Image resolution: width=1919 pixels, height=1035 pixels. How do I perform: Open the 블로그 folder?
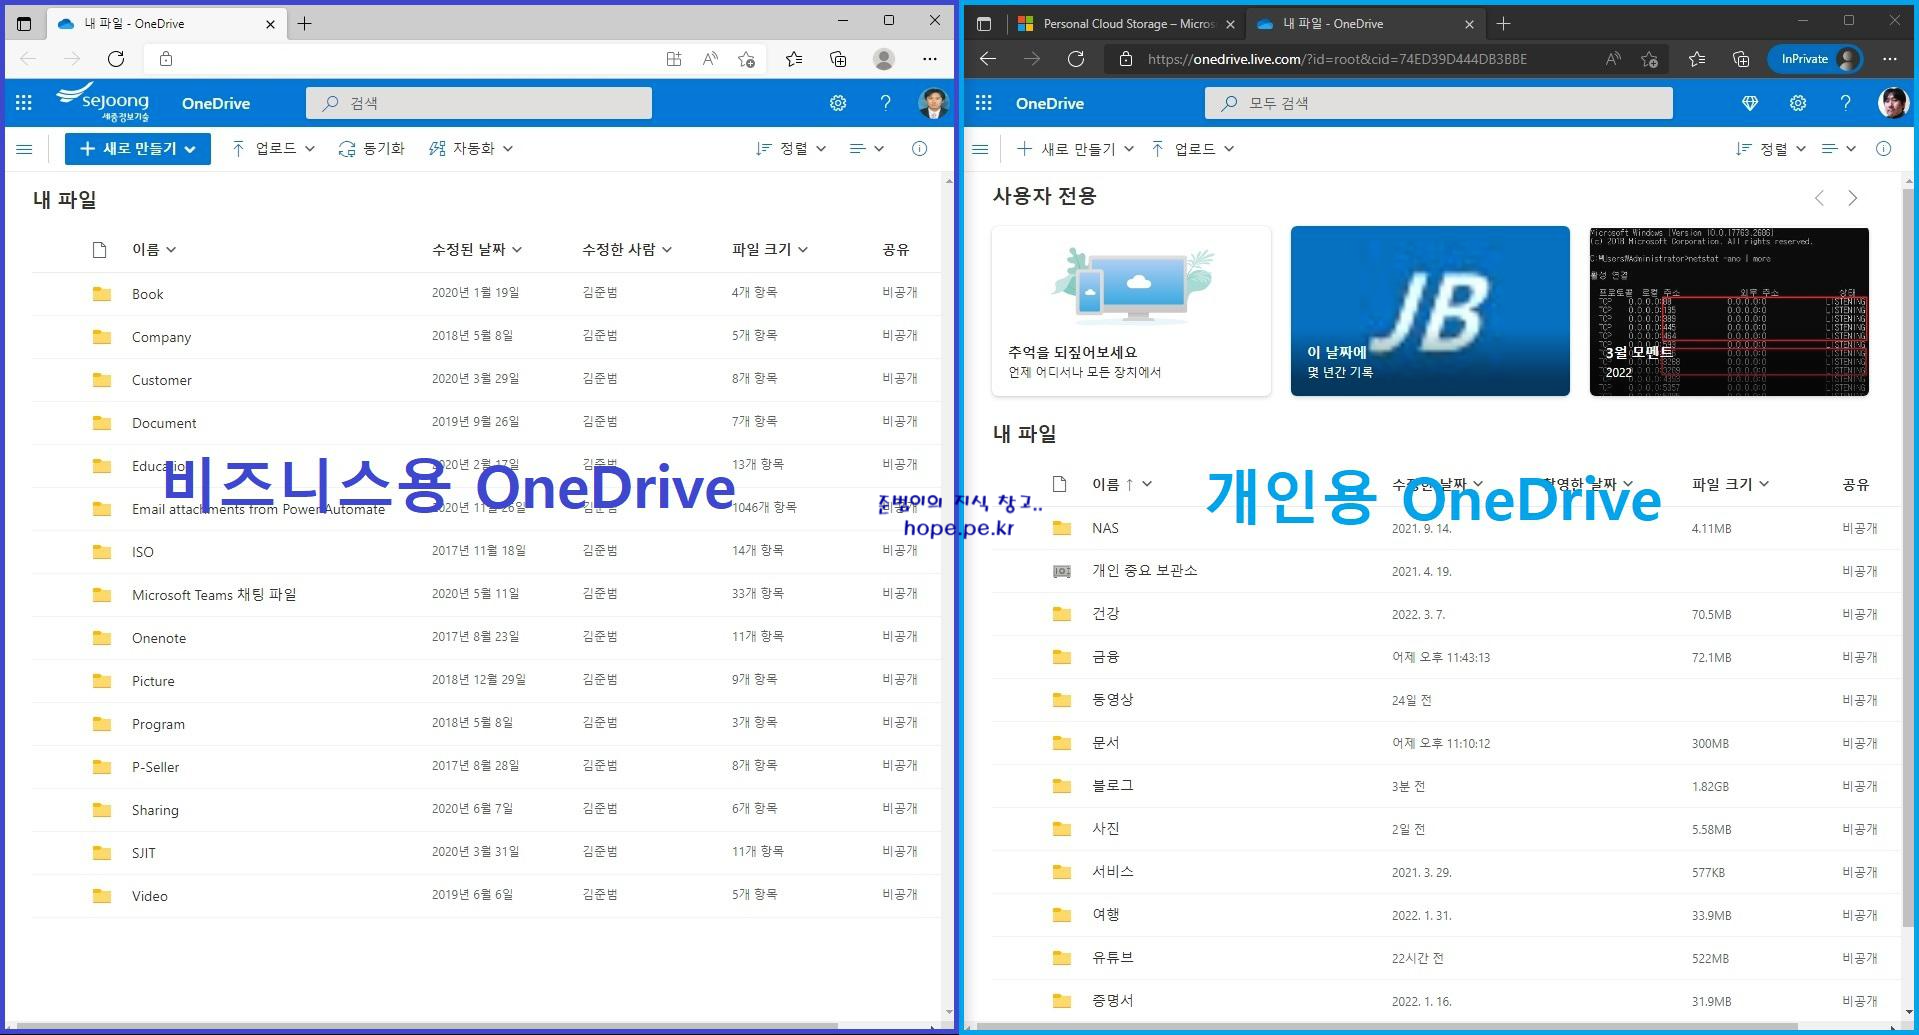tap(1112, 786)
